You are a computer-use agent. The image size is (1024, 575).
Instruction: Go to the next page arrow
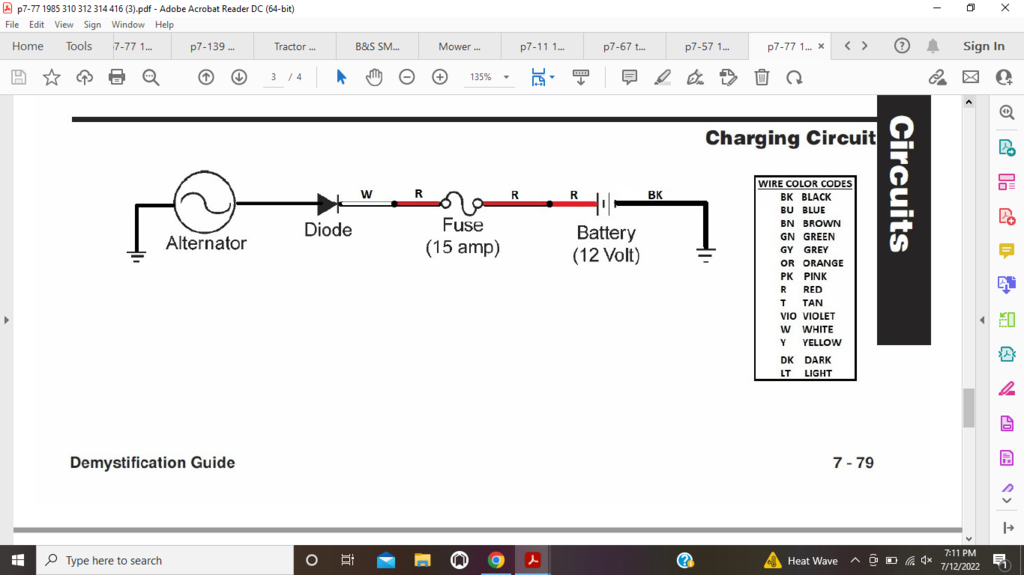point(239,77)
